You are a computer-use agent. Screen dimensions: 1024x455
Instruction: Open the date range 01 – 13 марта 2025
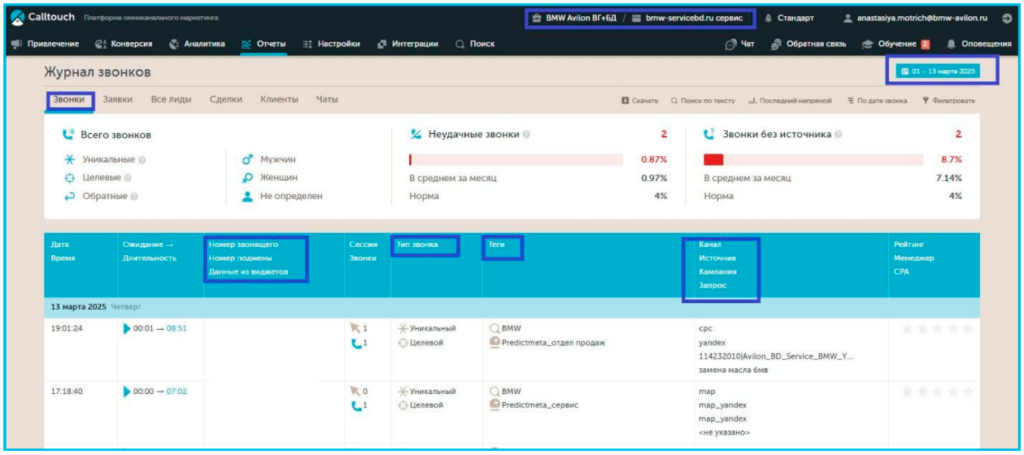pos(936,71)
